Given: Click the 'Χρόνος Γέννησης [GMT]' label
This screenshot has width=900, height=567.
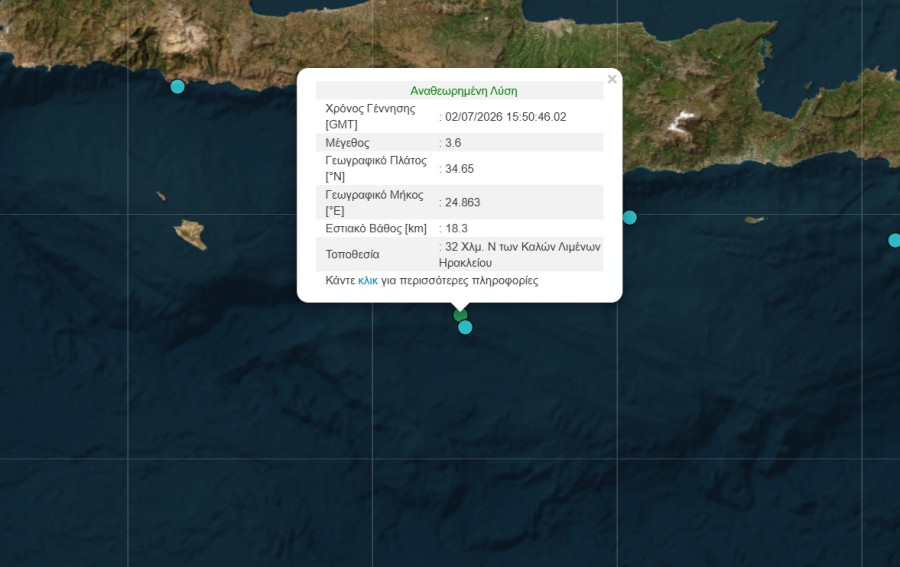Looking at the screenshot, I should pyautogui.click(x=370, y=116).
